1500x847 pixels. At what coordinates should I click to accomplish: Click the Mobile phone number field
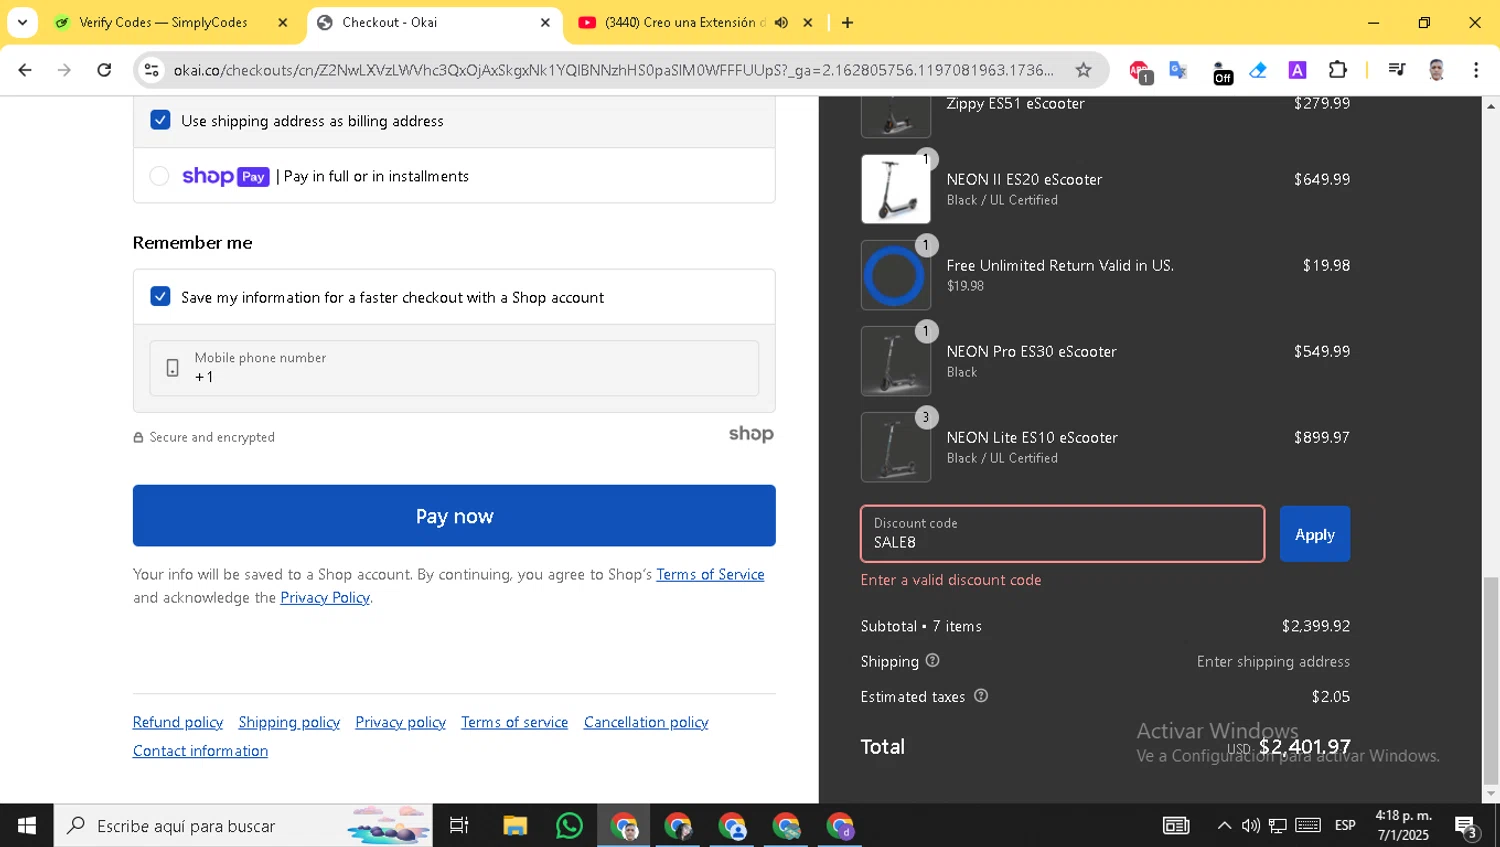454,368
